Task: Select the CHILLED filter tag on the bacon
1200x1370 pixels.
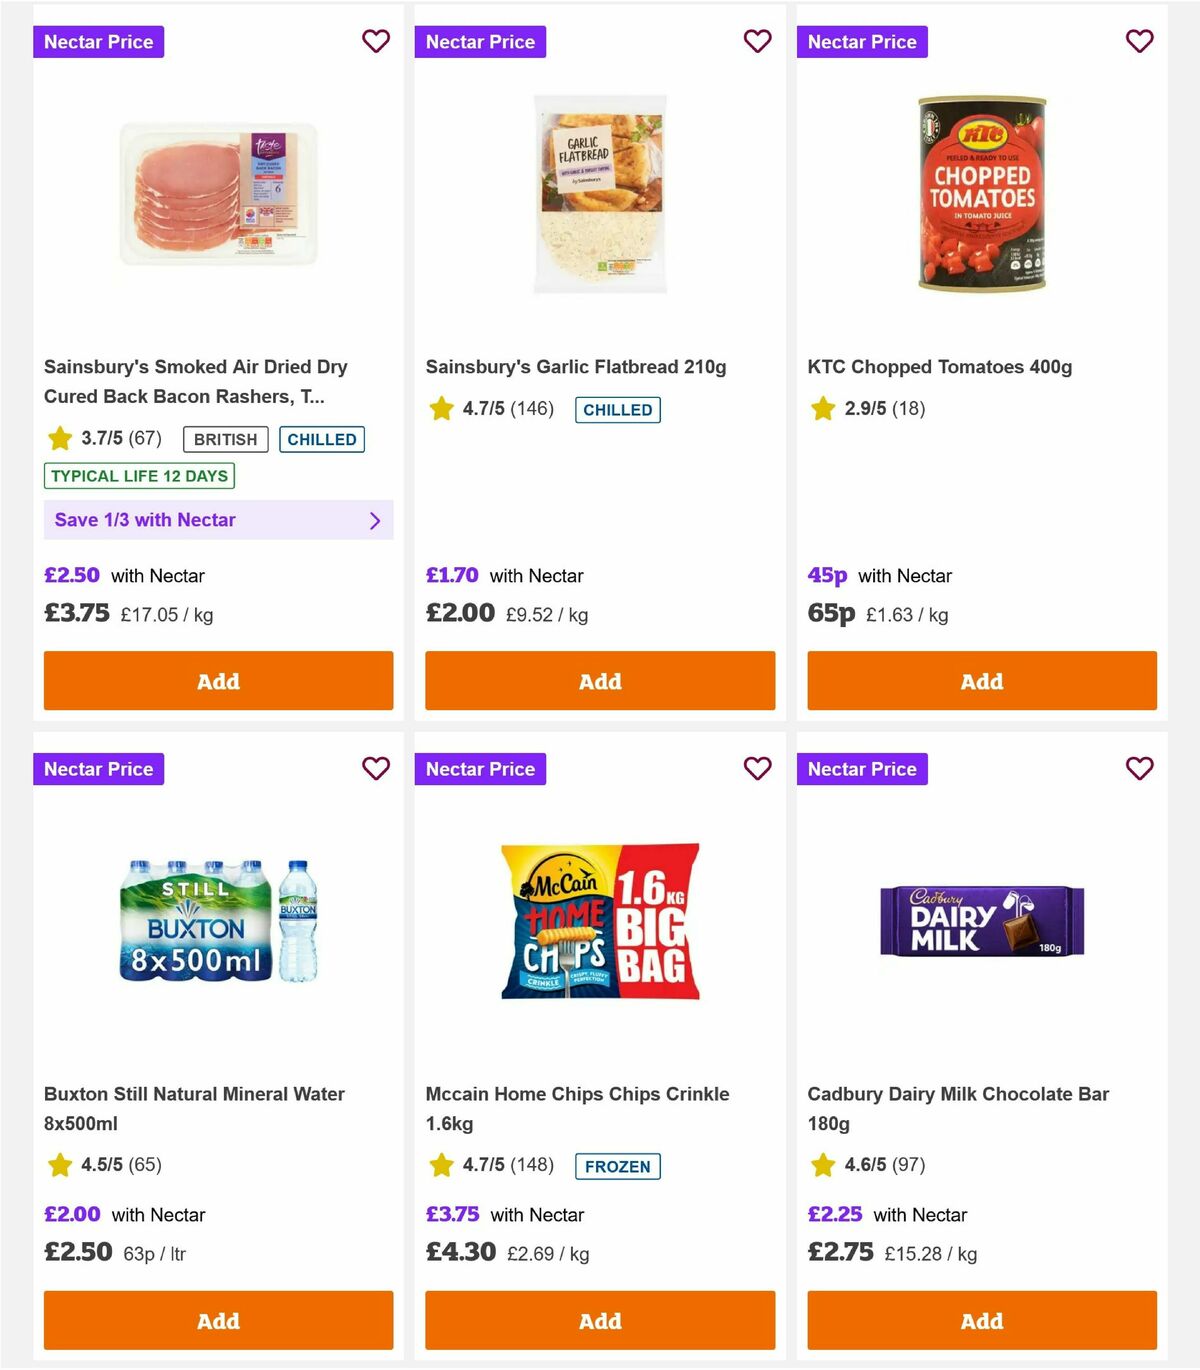Action: (322, 439)
